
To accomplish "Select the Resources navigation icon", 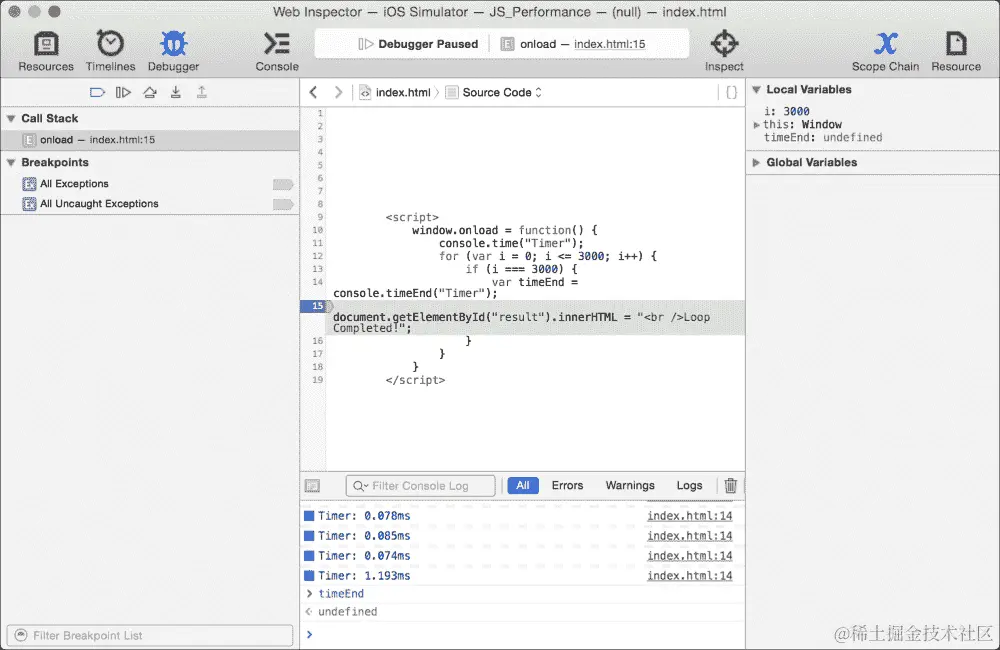I will point(45,47).
